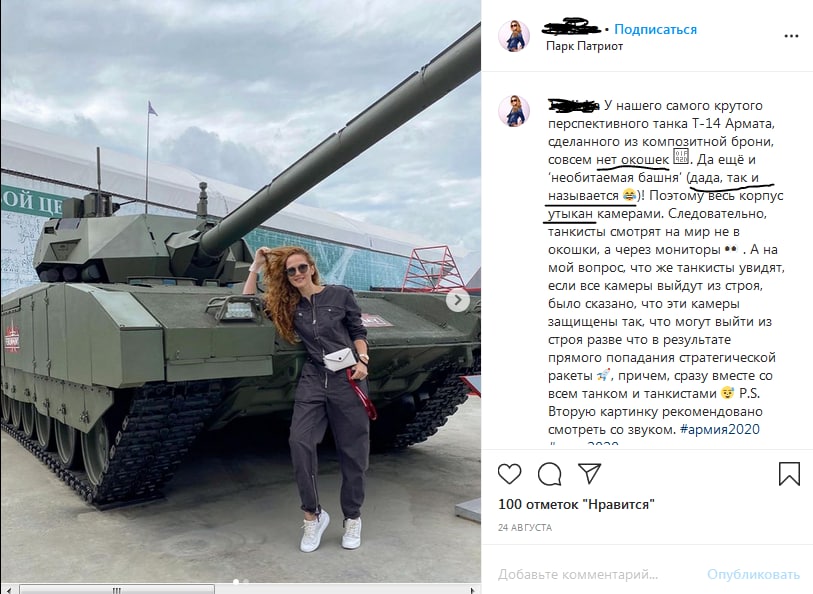
Task: Click the profile avatar in header
Action: 514,36
